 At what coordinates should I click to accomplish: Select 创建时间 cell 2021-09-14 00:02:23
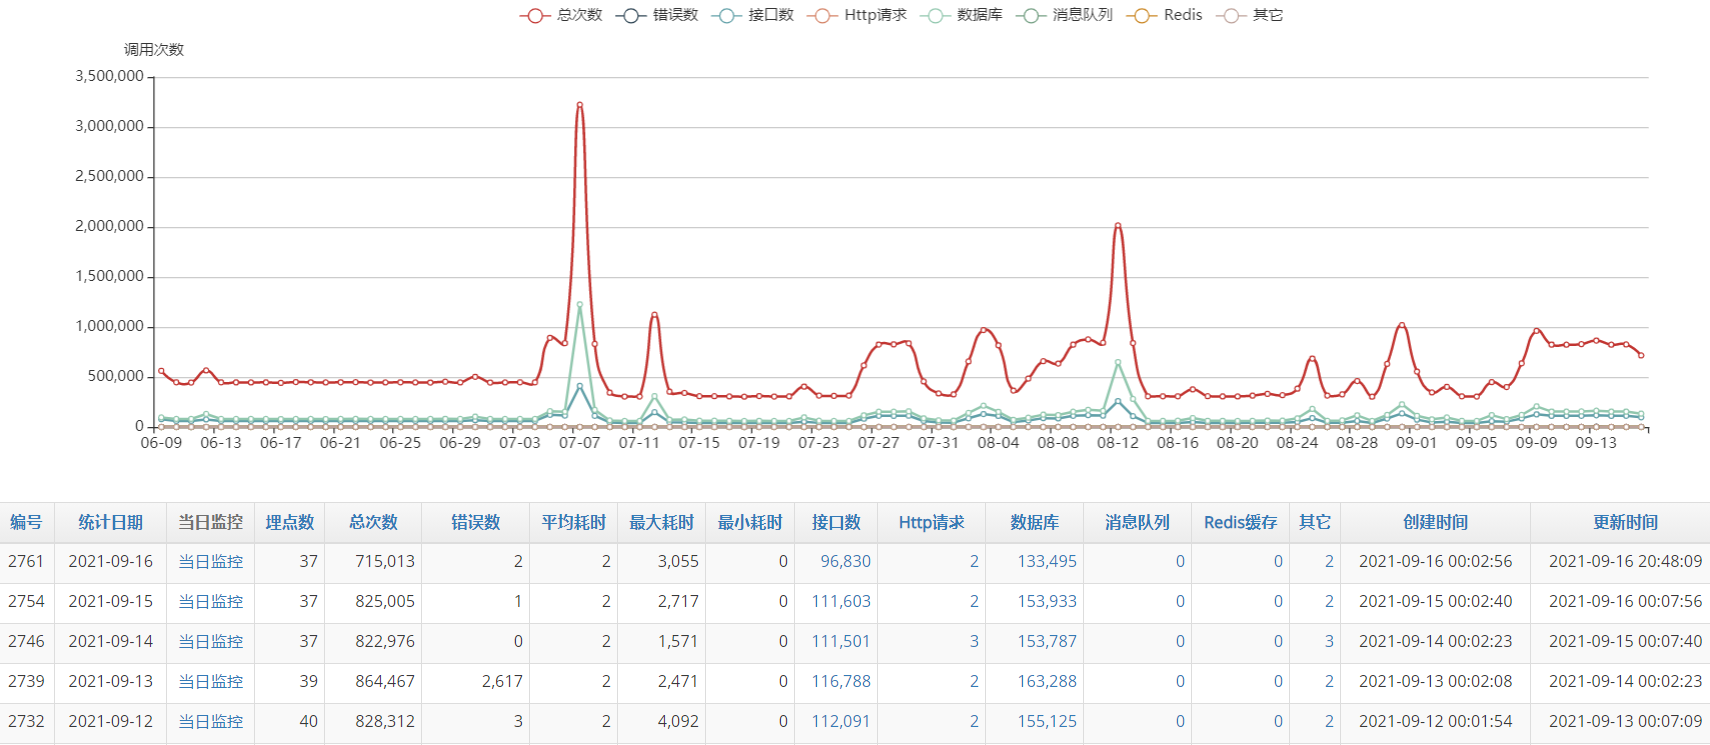tap(1435, 642)
